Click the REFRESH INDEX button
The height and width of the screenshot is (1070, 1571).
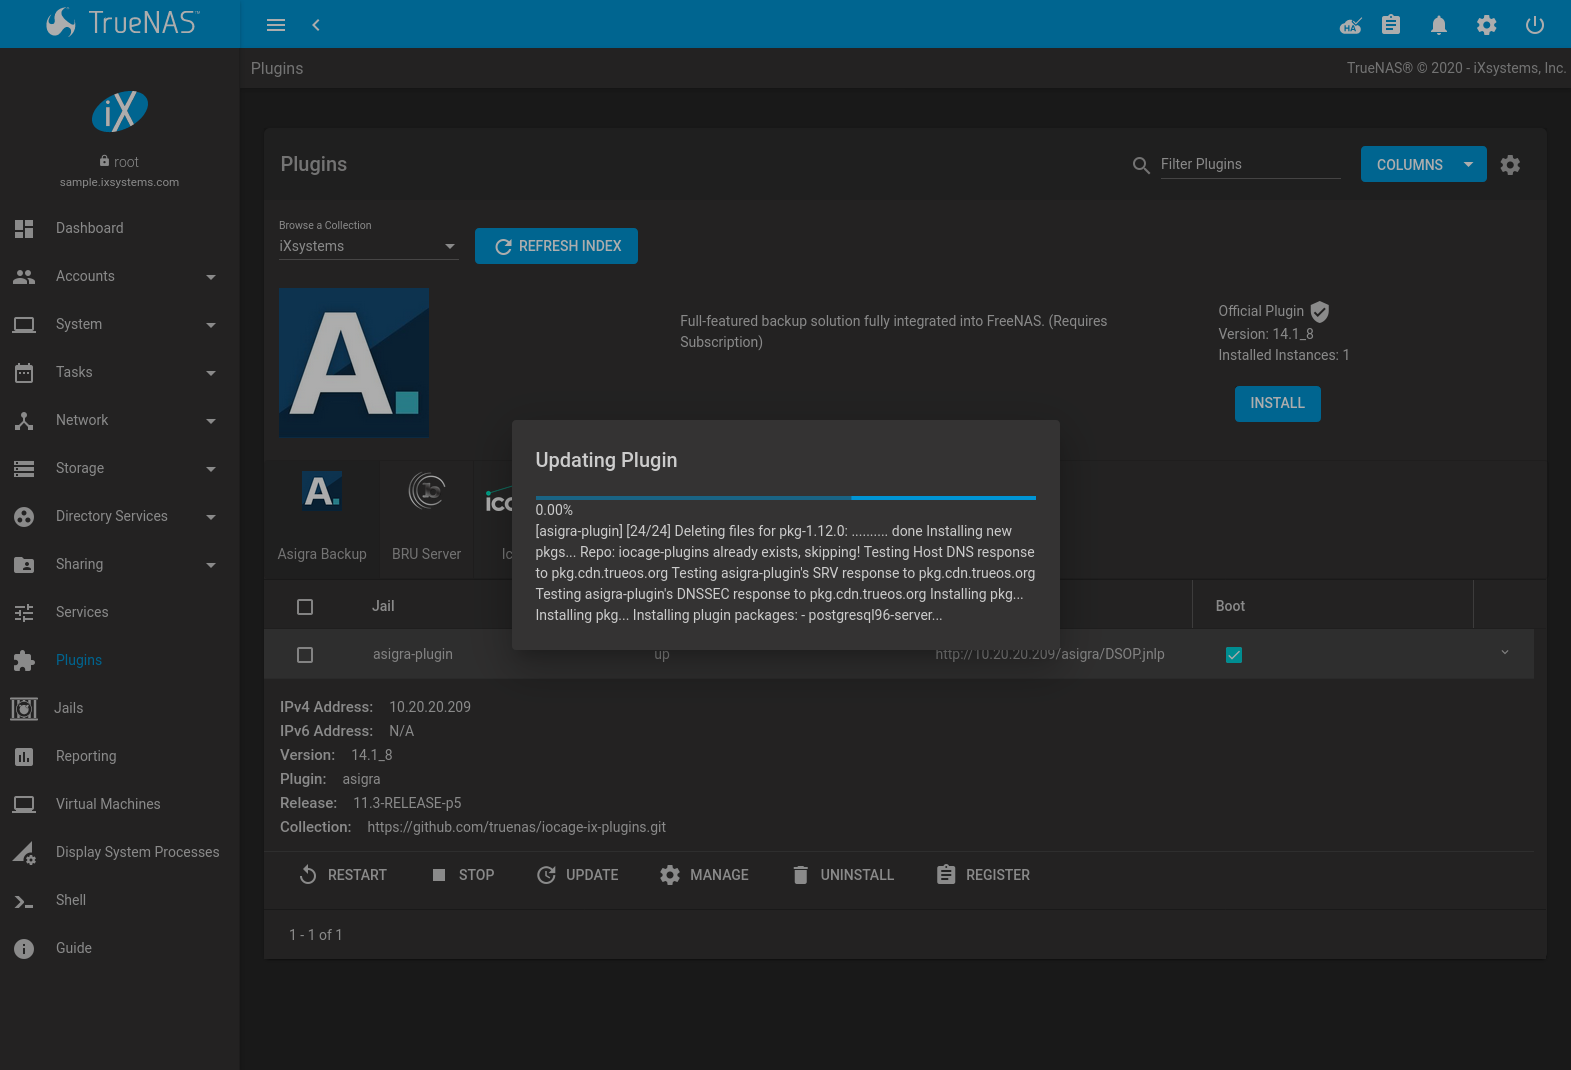coord(556,246)
